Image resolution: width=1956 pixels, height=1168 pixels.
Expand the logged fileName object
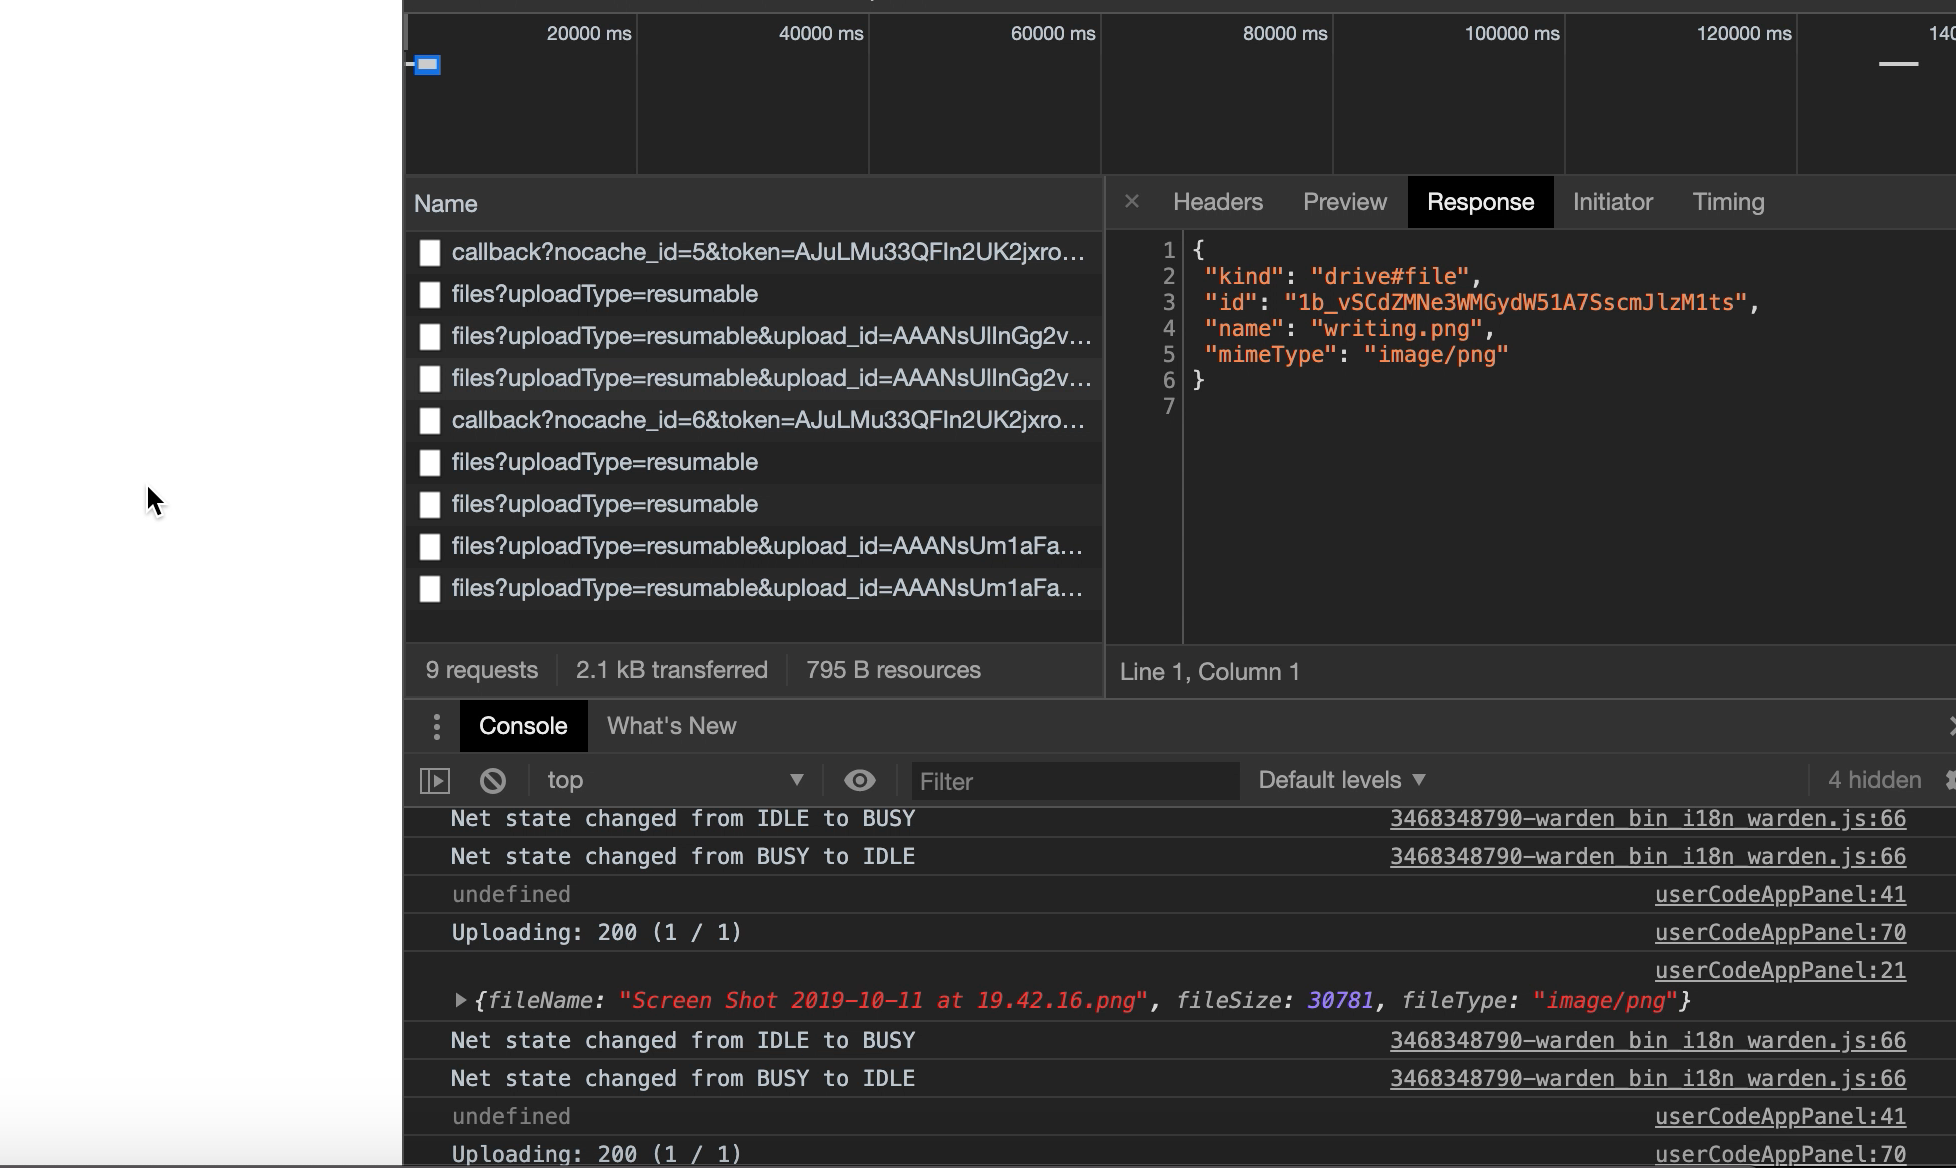pos(461,999)
